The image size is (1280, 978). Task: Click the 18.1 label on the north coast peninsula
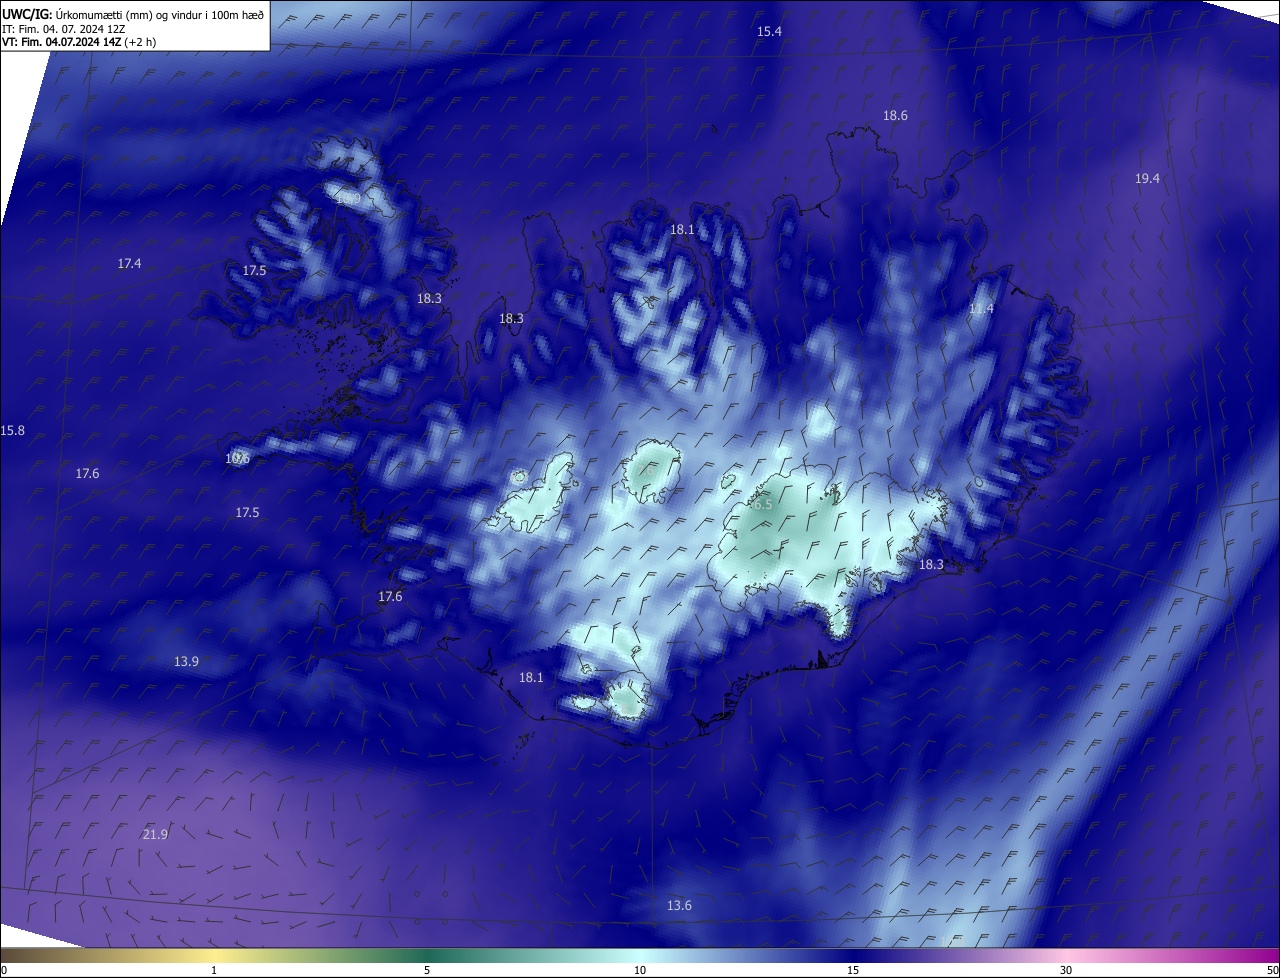pos(682,230)
